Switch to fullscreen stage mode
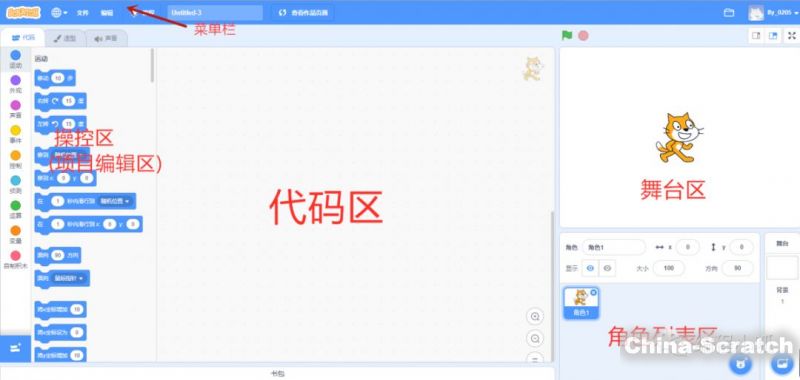 coord(791,36)
